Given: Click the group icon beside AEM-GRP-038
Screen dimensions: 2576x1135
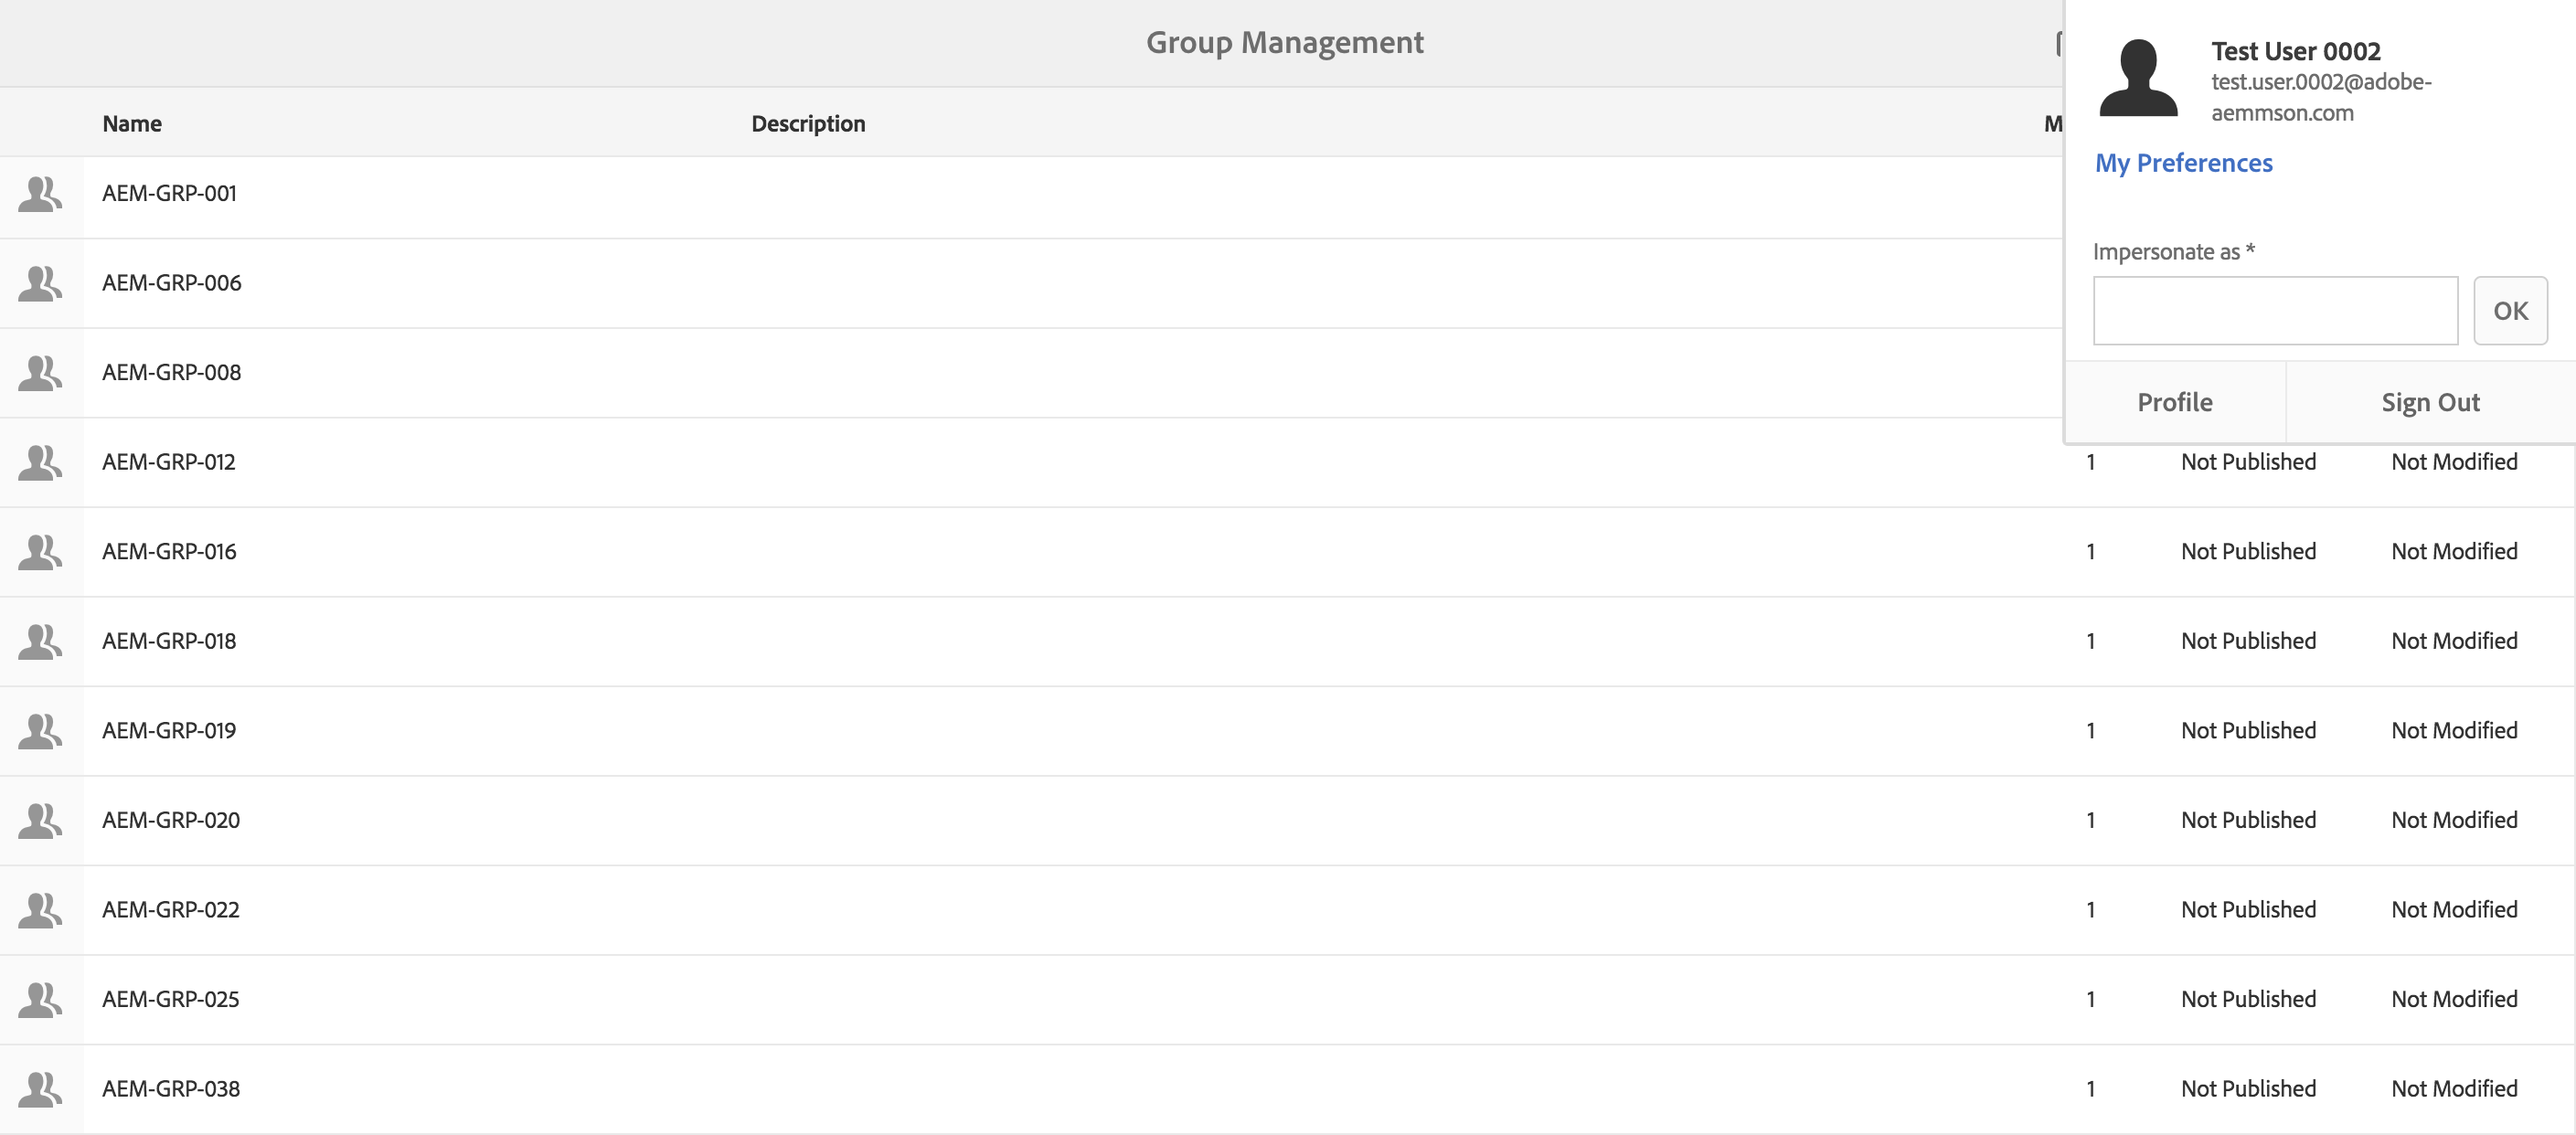Looking at the screenshot, I should (40, 1089).
